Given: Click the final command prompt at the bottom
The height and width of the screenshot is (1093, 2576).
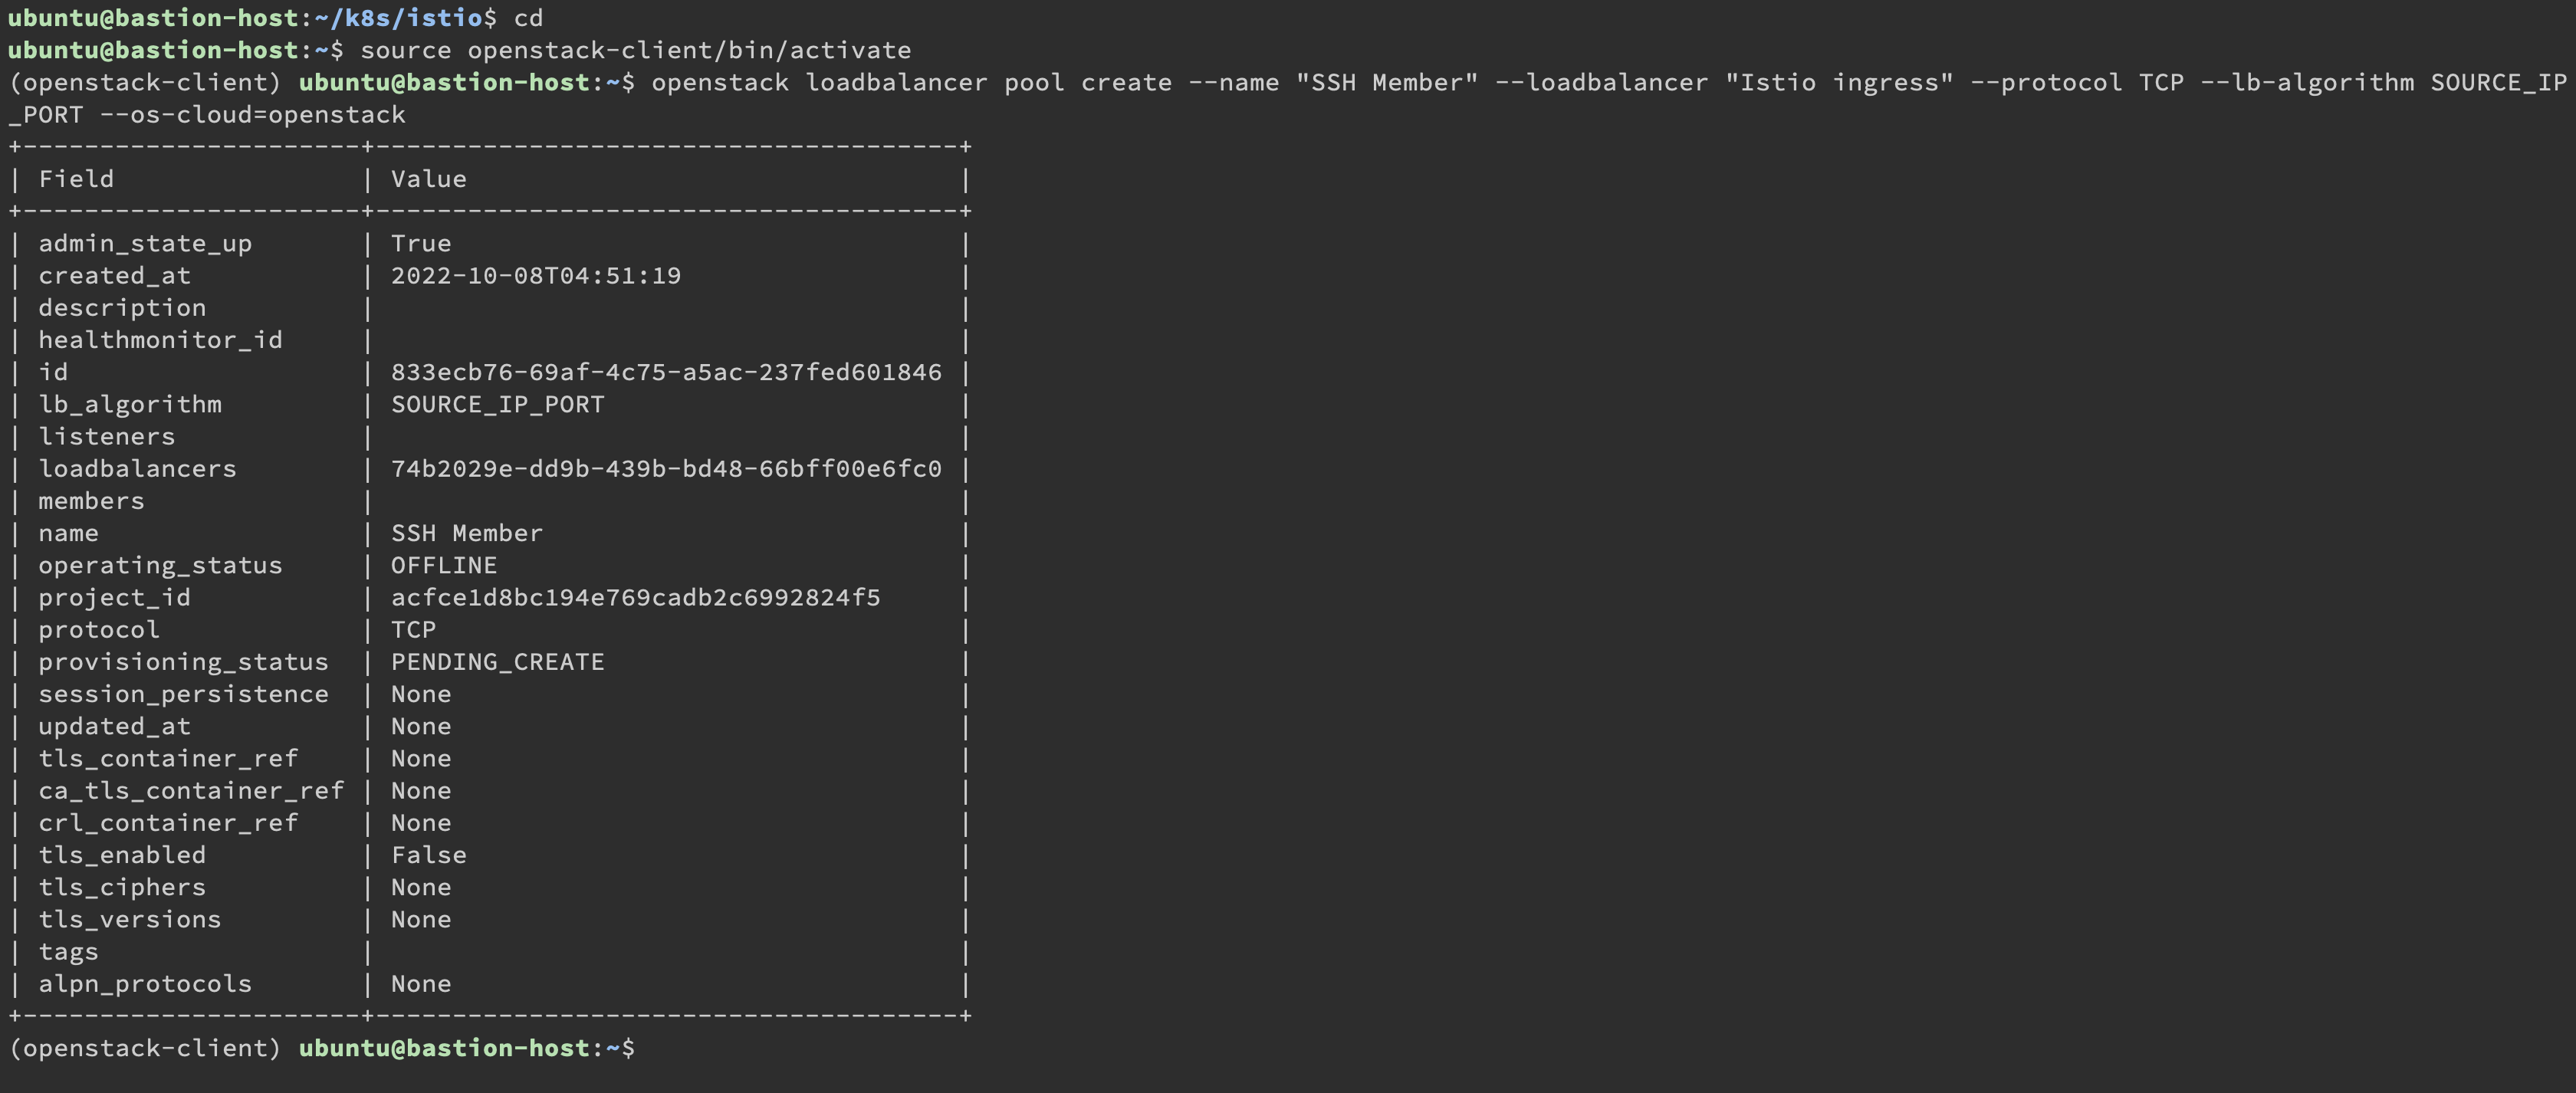Looking at the screenshot, I should point(466,1049).
